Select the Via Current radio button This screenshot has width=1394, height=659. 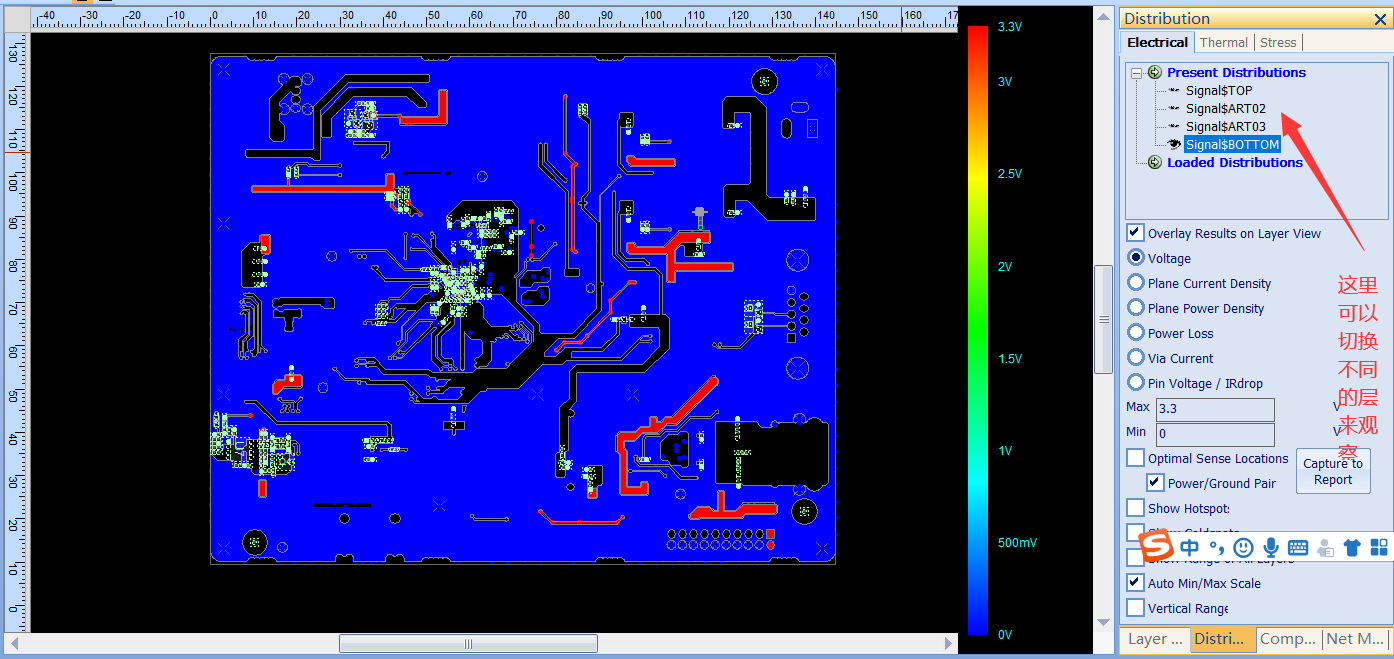[1136, 358]
